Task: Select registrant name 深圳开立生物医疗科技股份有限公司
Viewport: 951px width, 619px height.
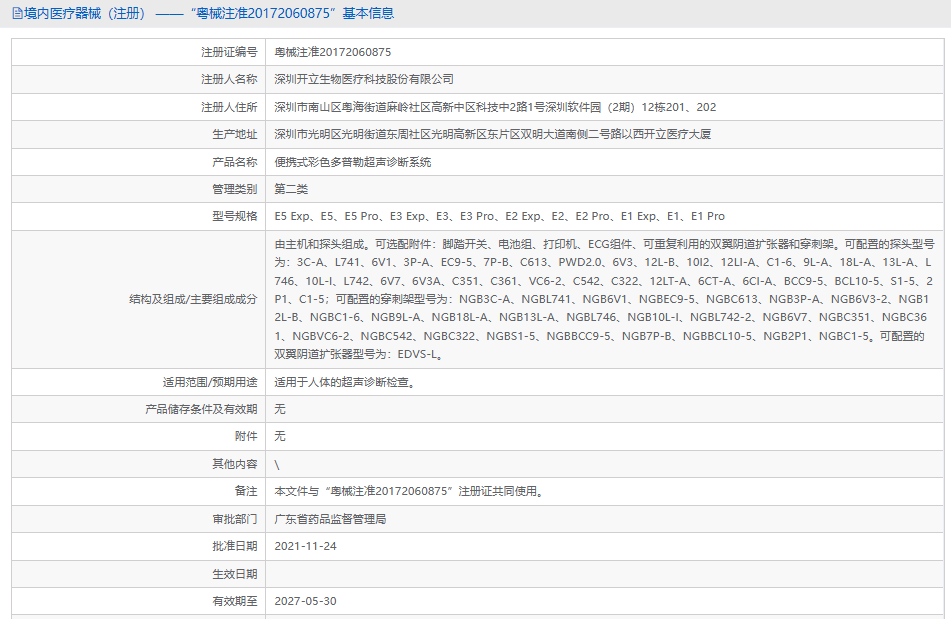Action: (x=364, y=79)
